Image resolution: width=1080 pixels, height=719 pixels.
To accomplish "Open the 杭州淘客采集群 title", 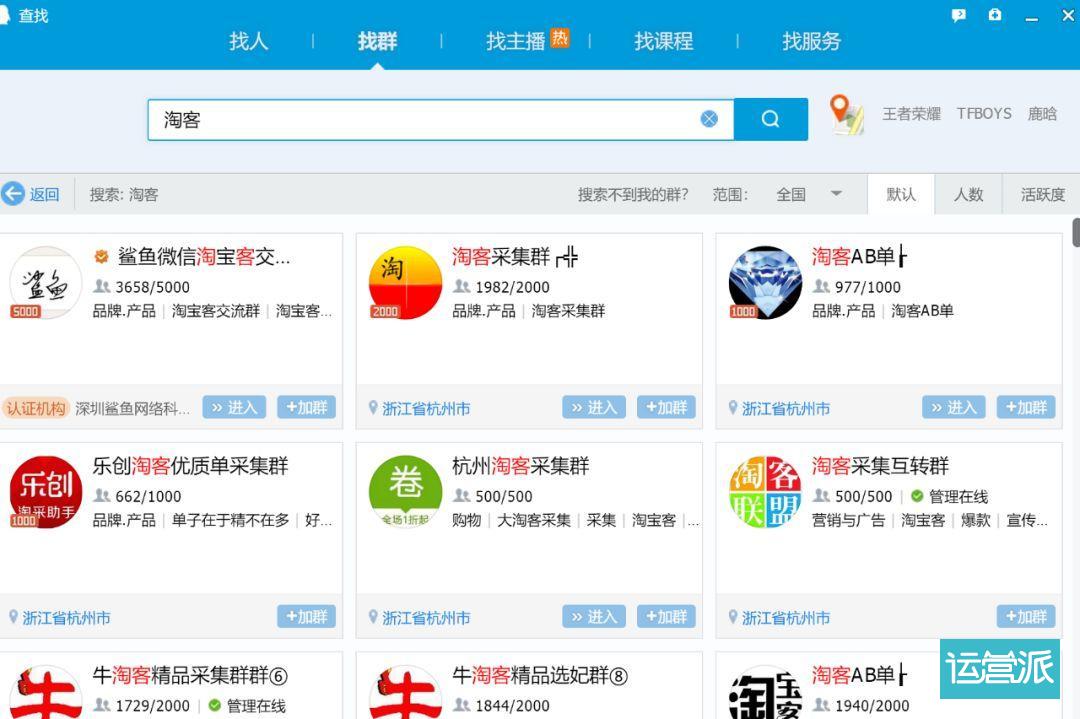I will click(521, 466).
